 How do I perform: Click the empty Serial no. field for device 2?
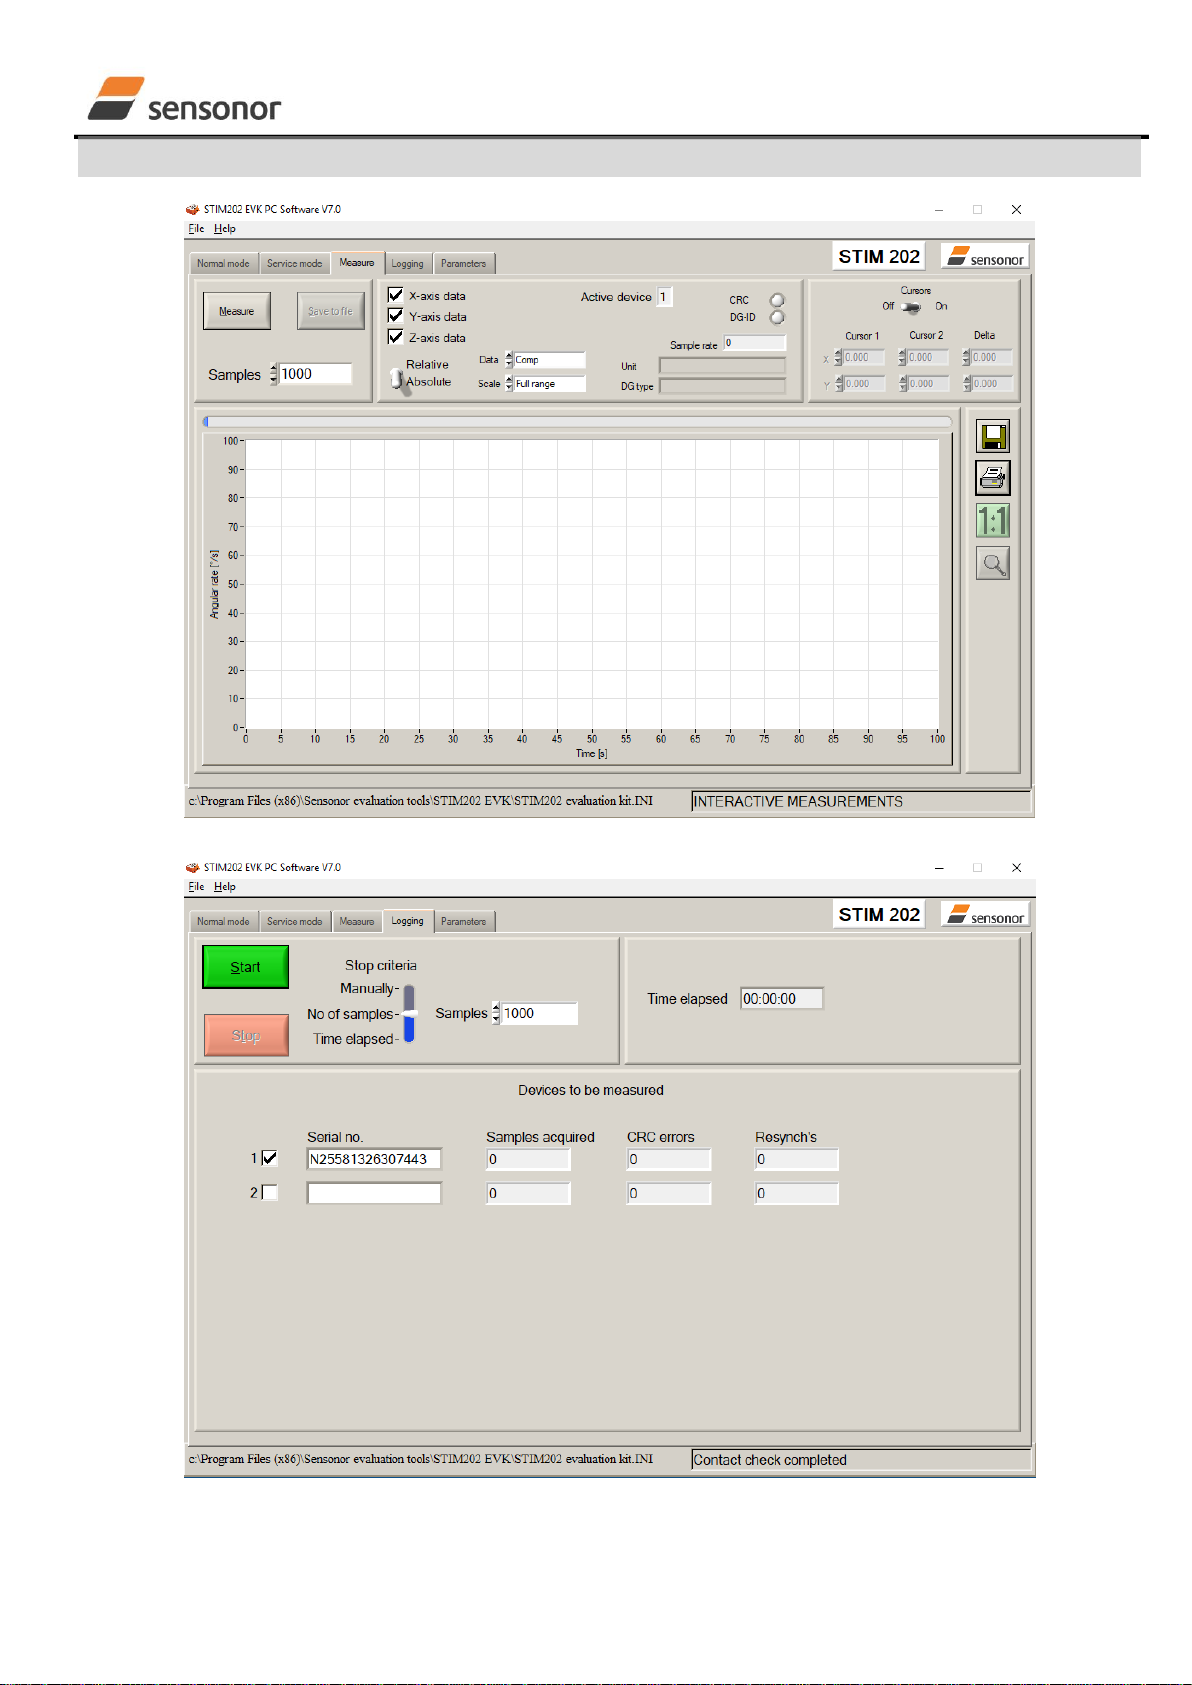pos(374,1193)
